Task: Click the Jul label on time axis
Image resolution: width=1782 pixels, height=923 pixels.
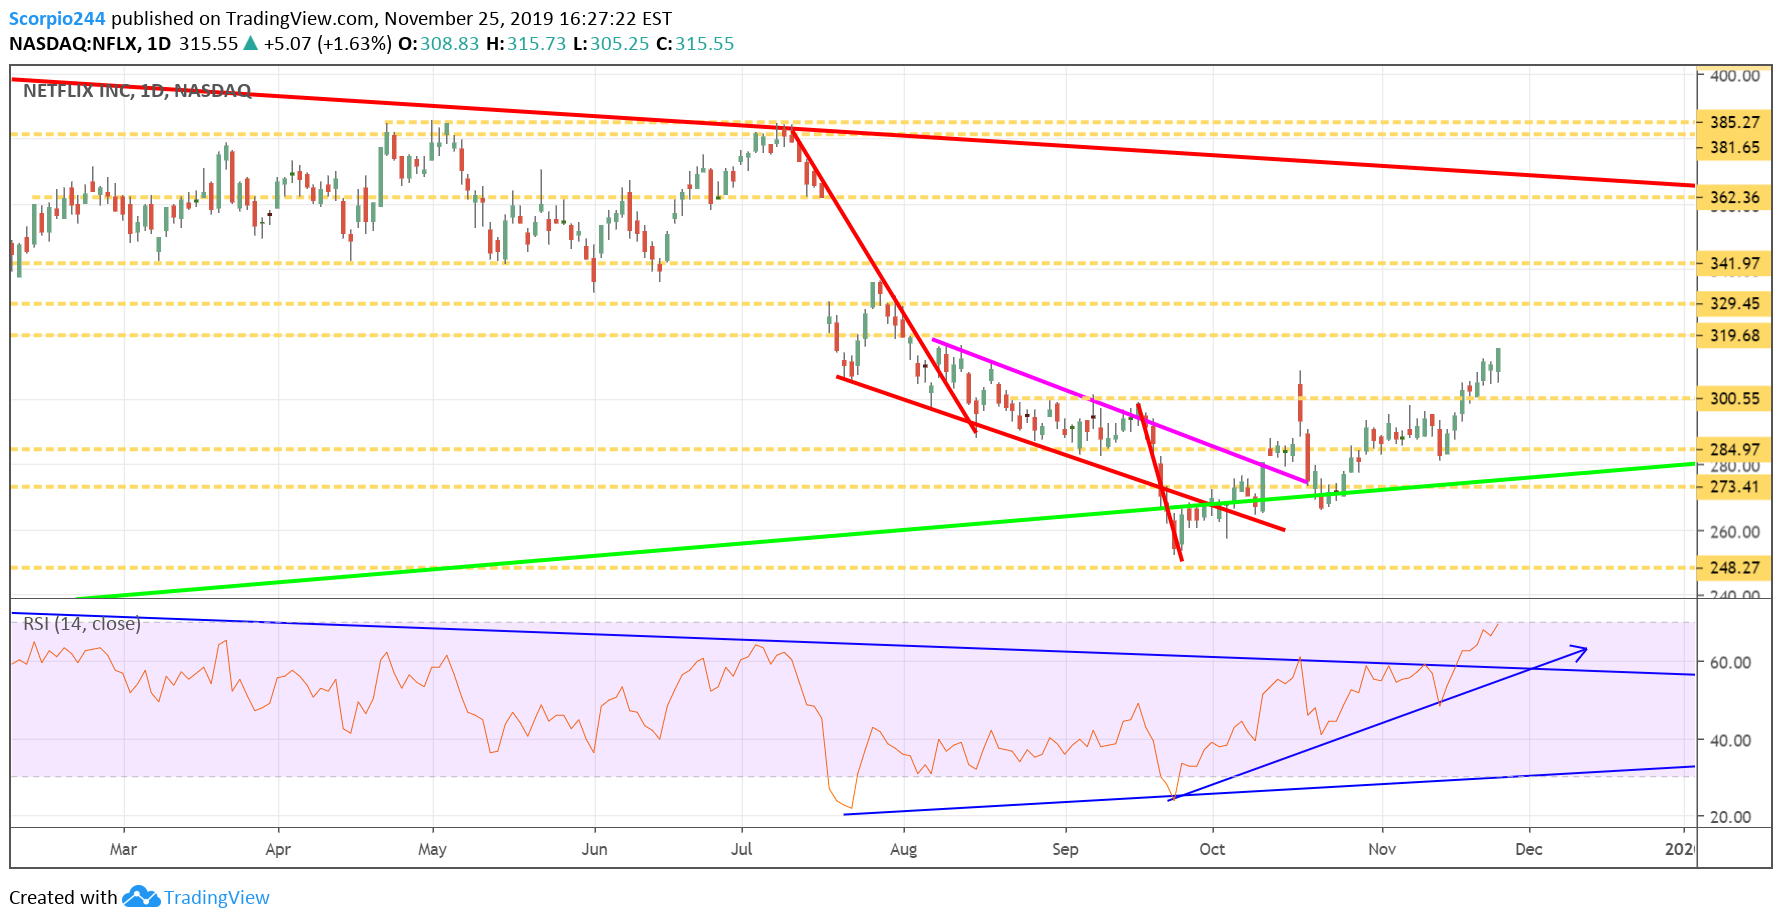Action: pyautogui.click(x=741, y=849)
